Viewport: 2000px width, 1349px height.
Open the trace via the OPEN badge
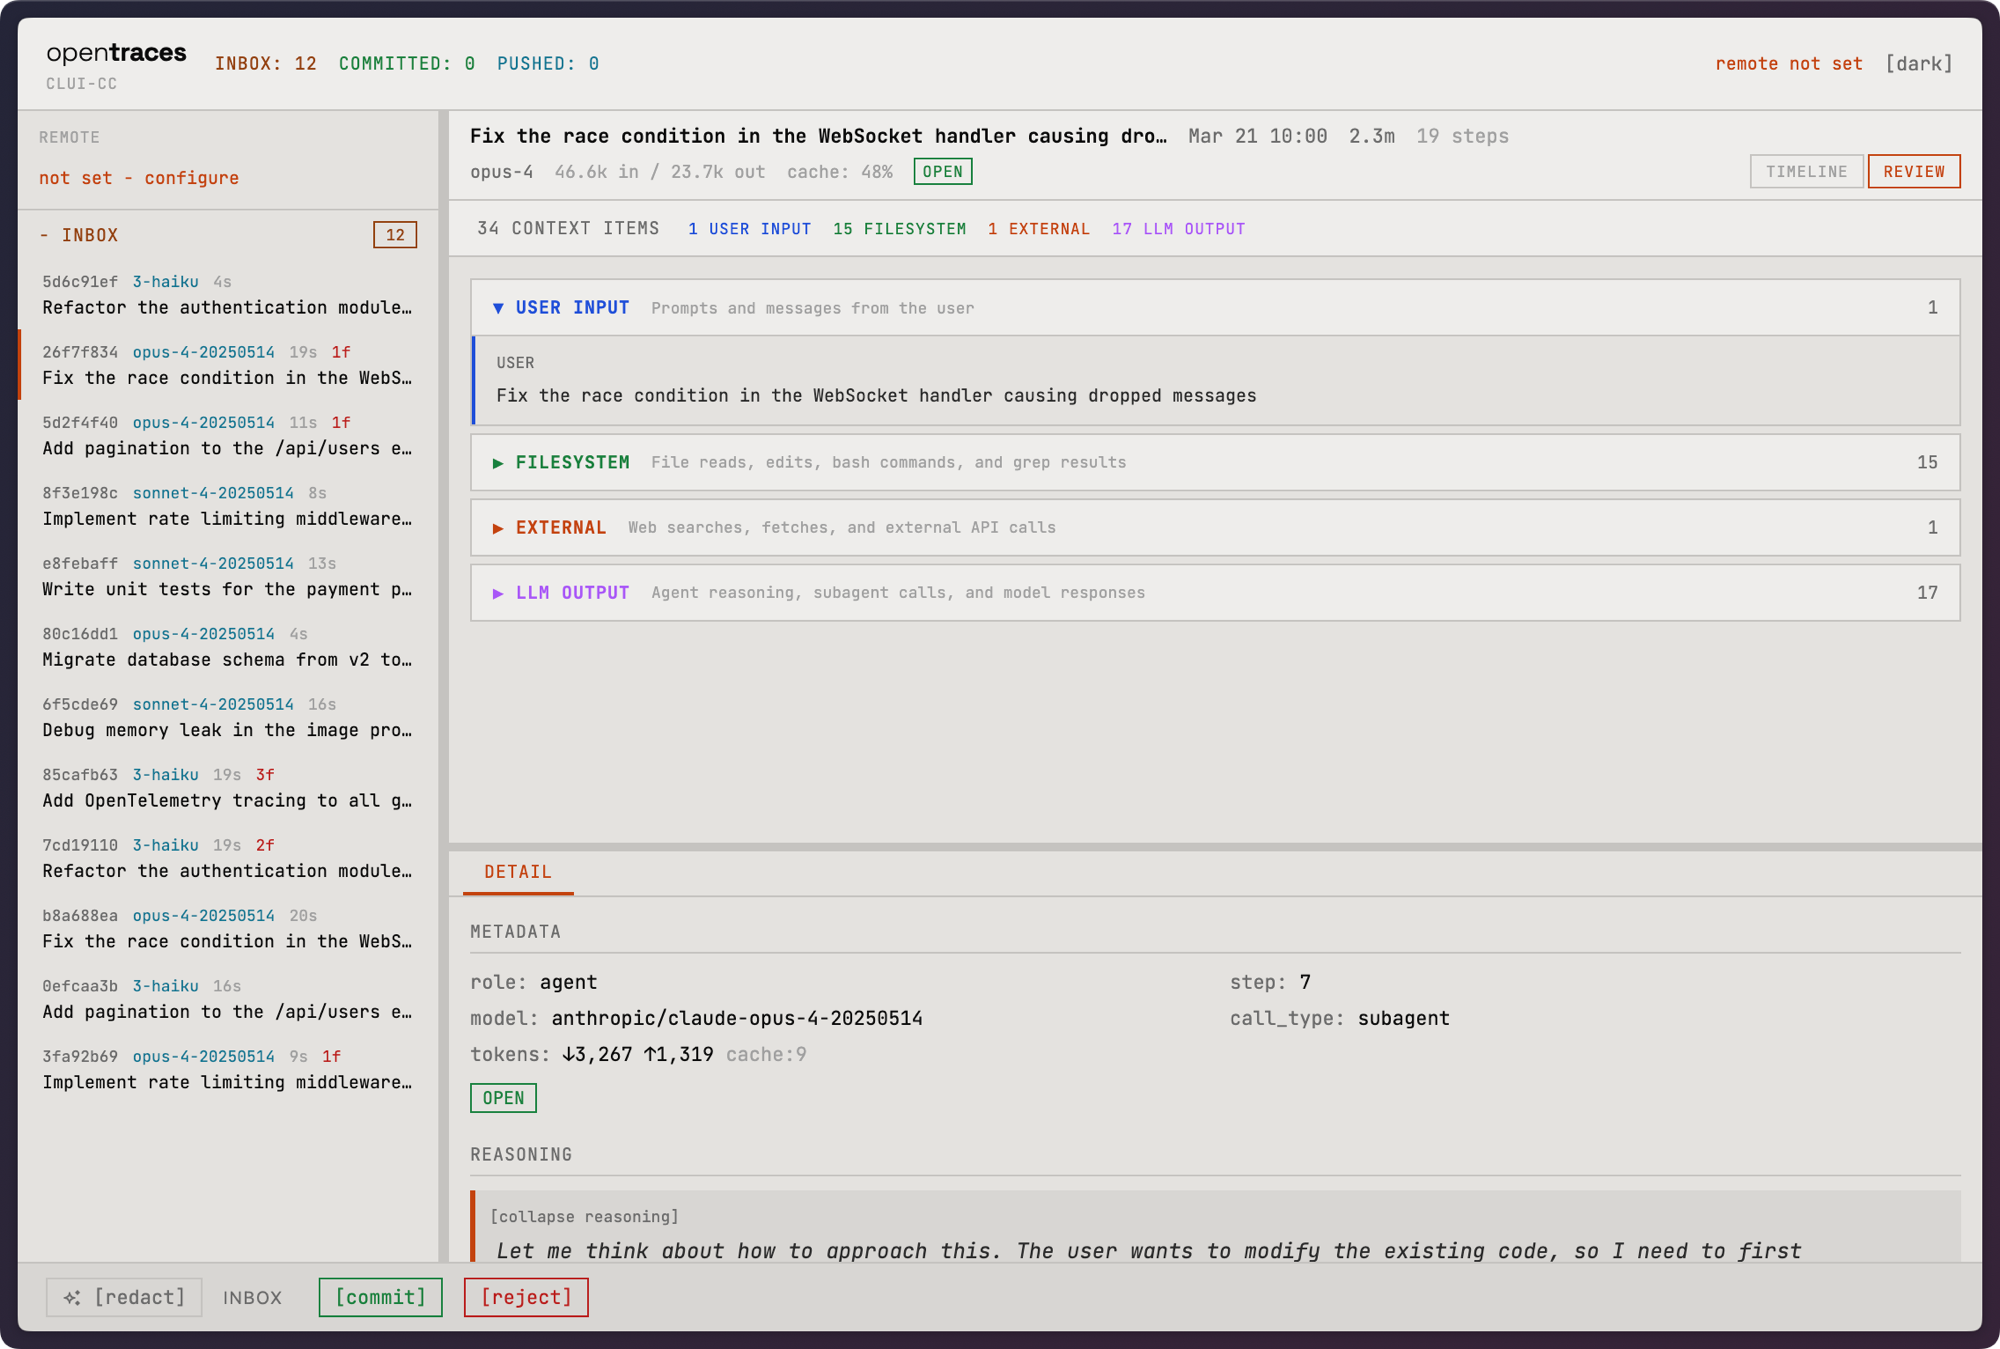tap(942, 171)
